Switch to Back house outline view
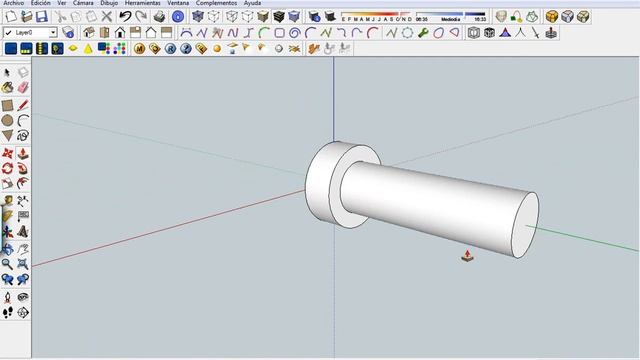The image size is (640, 360). click(151, 33)
